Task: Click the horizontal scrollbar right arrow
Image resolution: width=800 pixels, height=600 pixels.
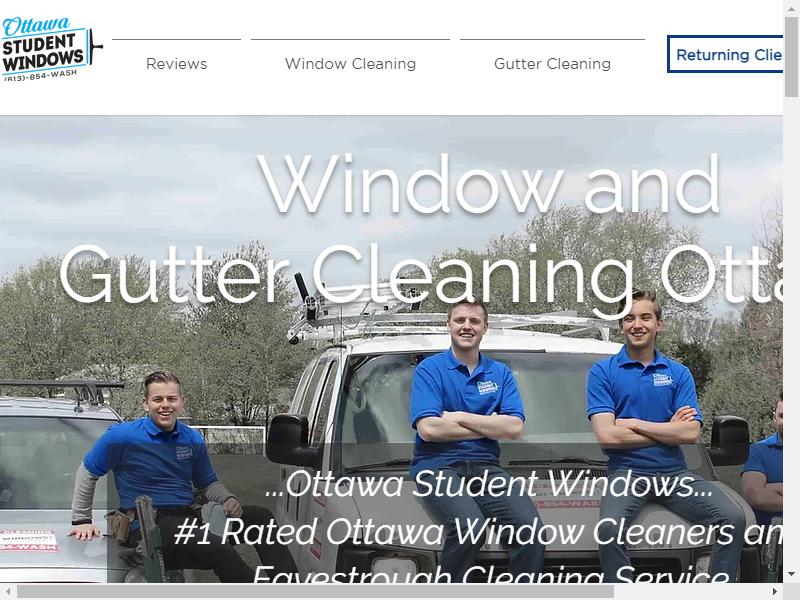Action: 775,591
